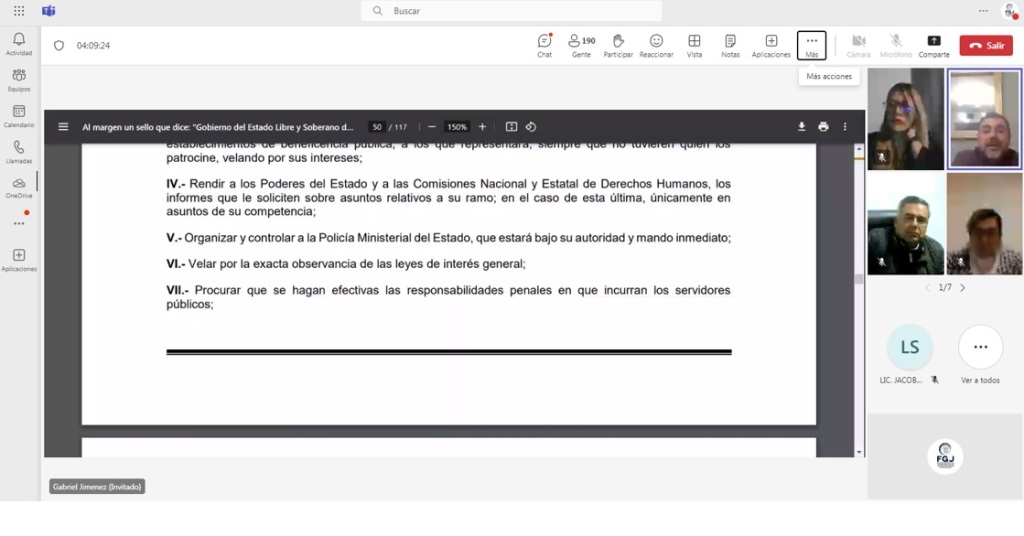Download the PDF document
Screen dimensions: 1024x536
(801, 127)
